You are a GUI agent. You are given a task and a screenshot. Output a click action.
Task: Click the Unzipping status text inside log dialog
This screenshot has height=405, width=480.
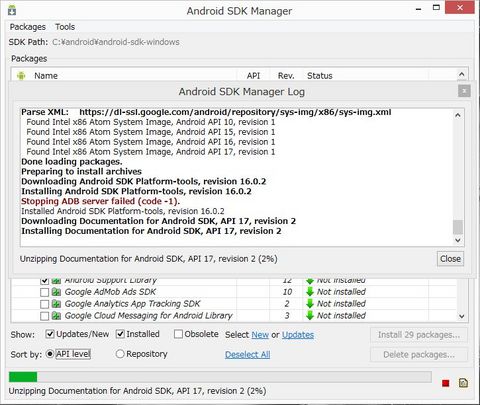pos(149,259)
